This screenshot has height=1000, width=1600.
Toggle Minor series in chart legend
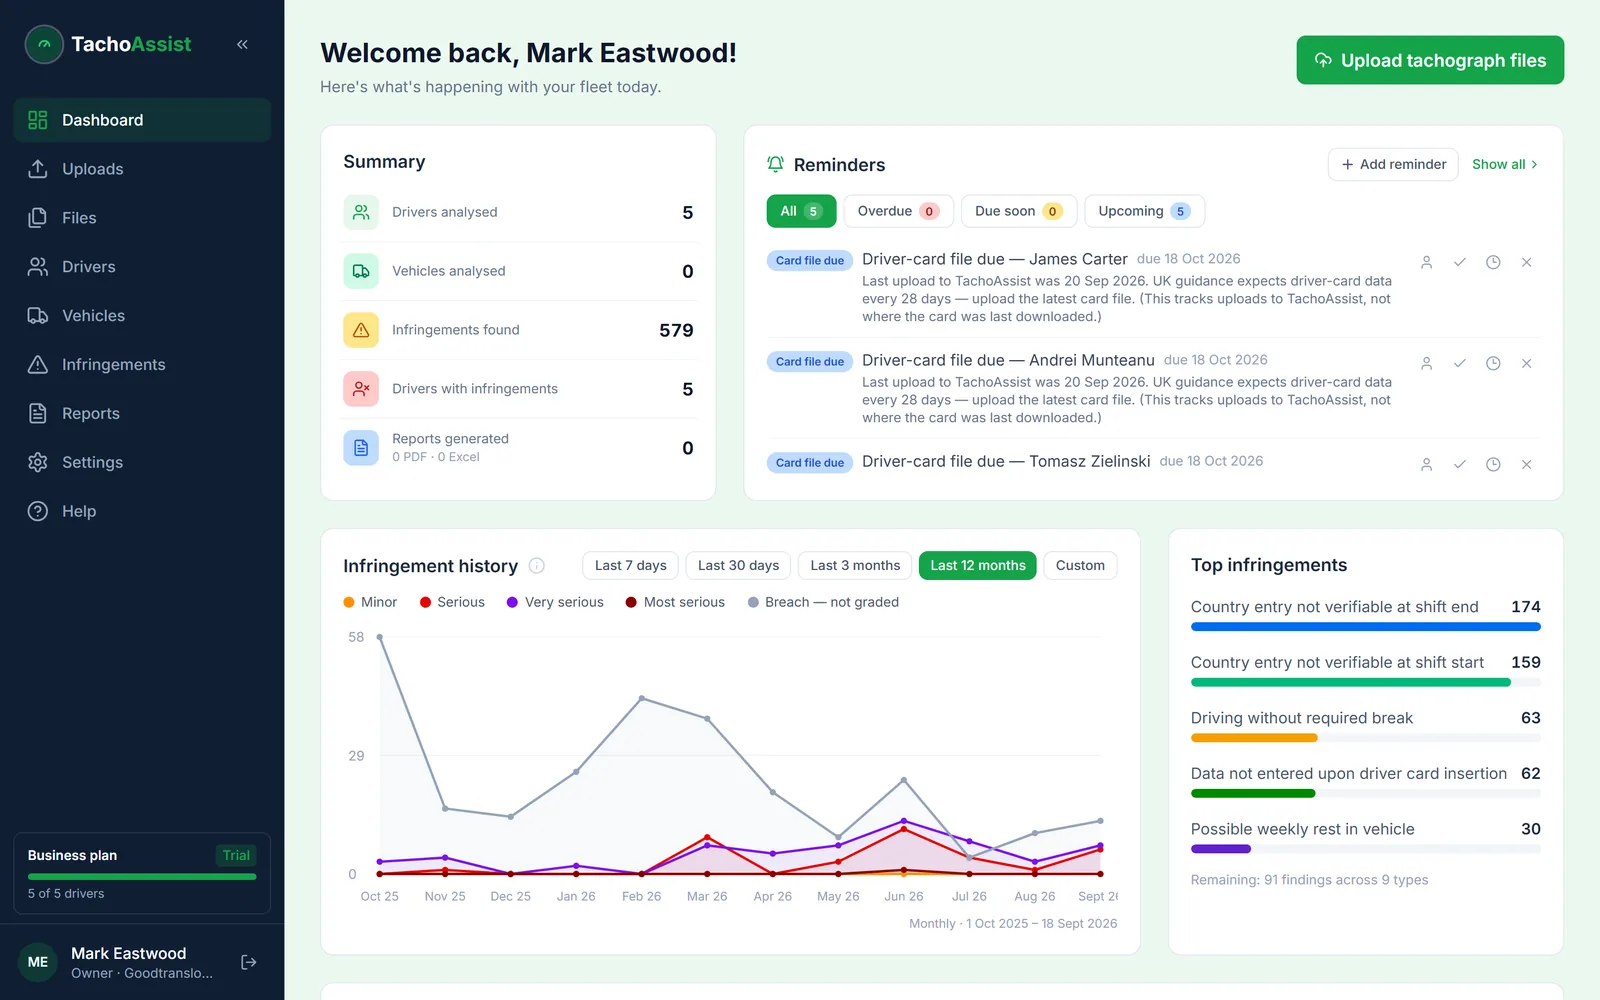[x=370, y=602]
